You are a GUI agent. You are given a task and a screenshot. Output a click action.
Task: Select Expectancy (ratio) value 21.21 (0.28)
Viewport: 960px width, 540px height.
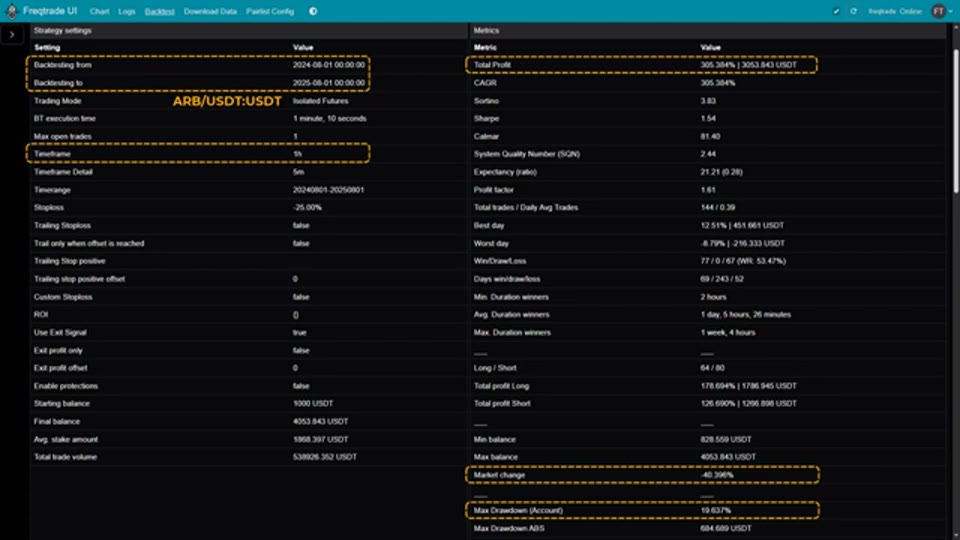tap(721, 172)
